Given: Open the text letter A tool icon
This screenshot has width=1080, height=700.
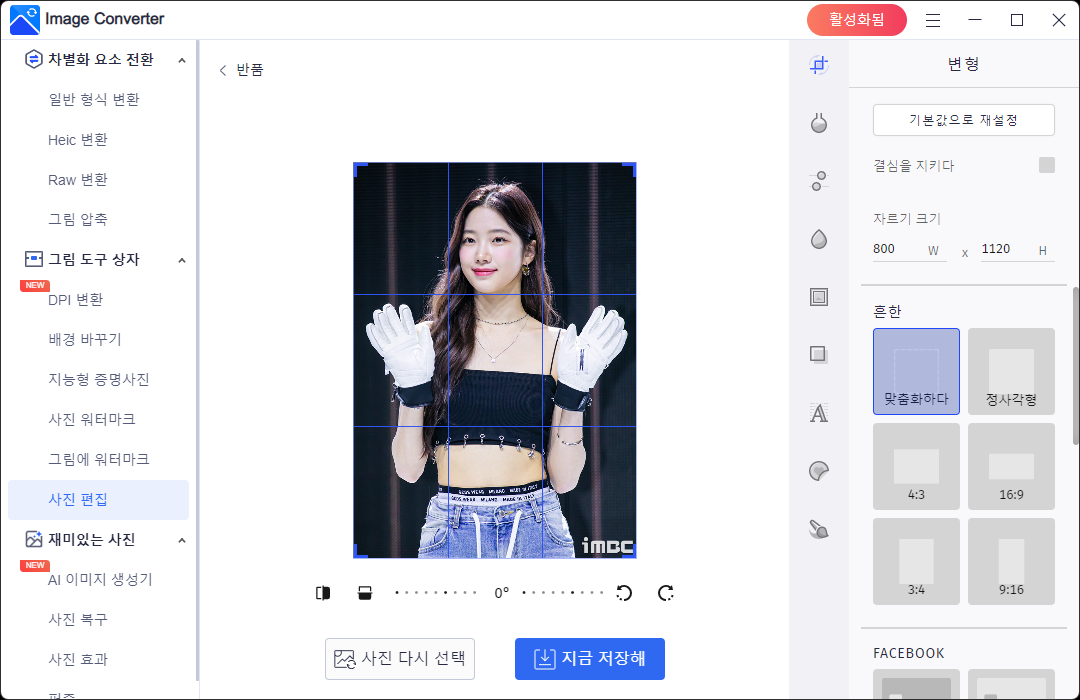Looking at the screenshot, I should pyautogui.click(x=818, y=413).
